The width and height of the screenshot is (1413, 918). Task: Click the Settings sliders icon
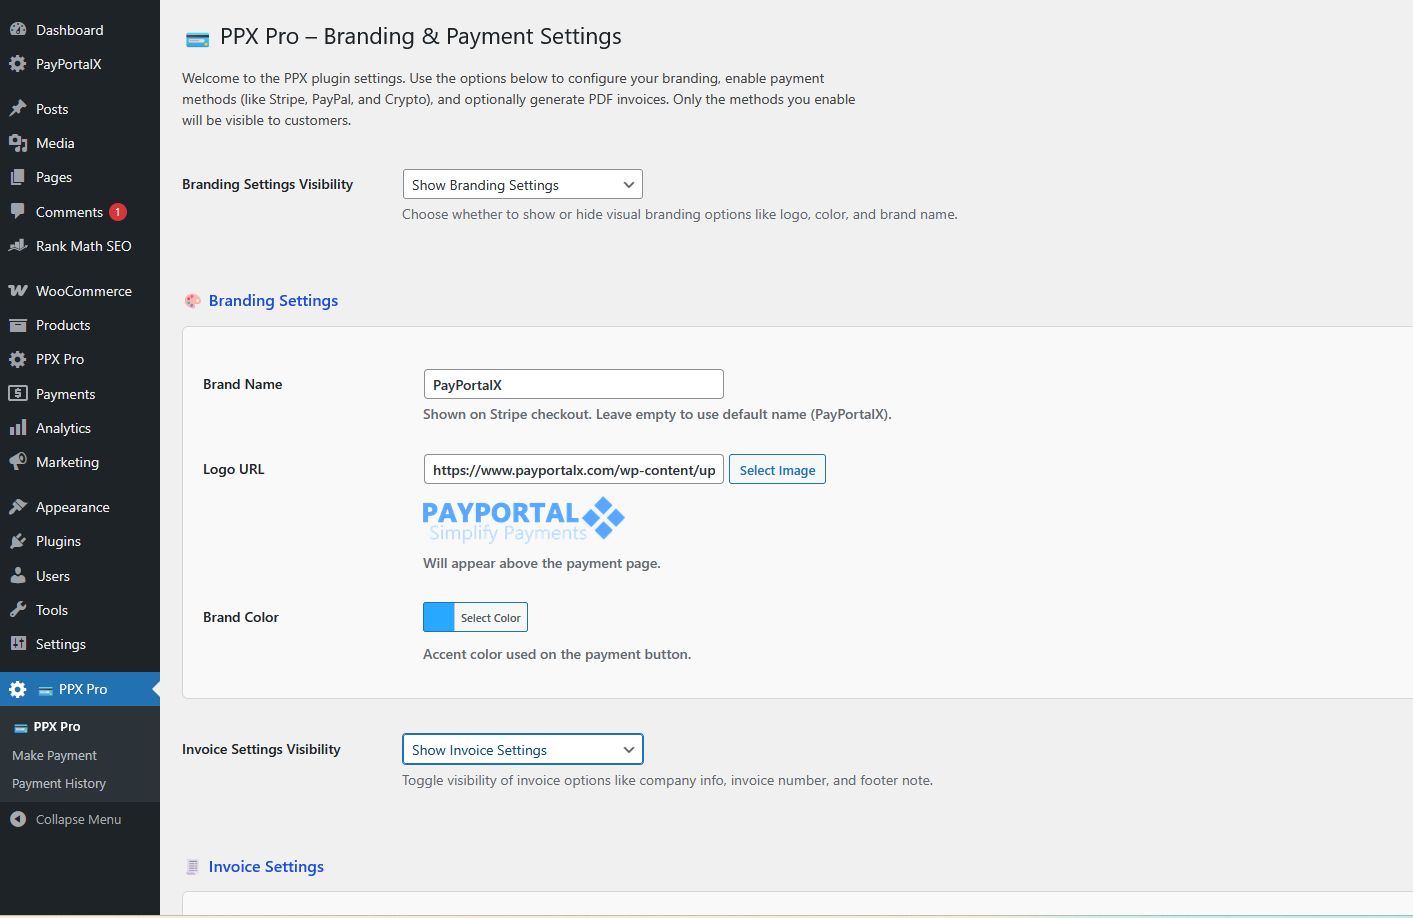pyautogui.click(x=18, y=644)
